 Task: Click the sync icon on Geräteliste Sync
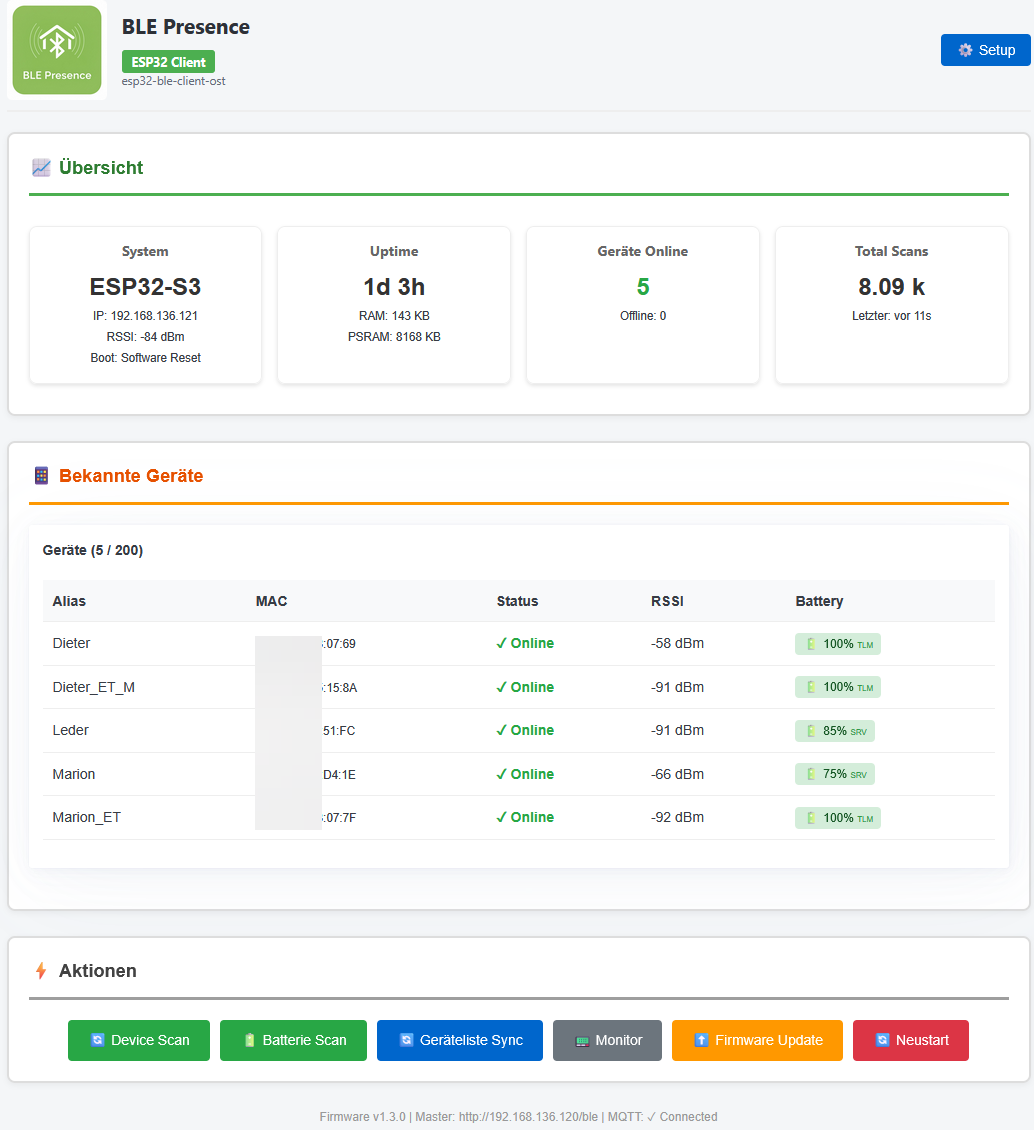pos(406,1040)
